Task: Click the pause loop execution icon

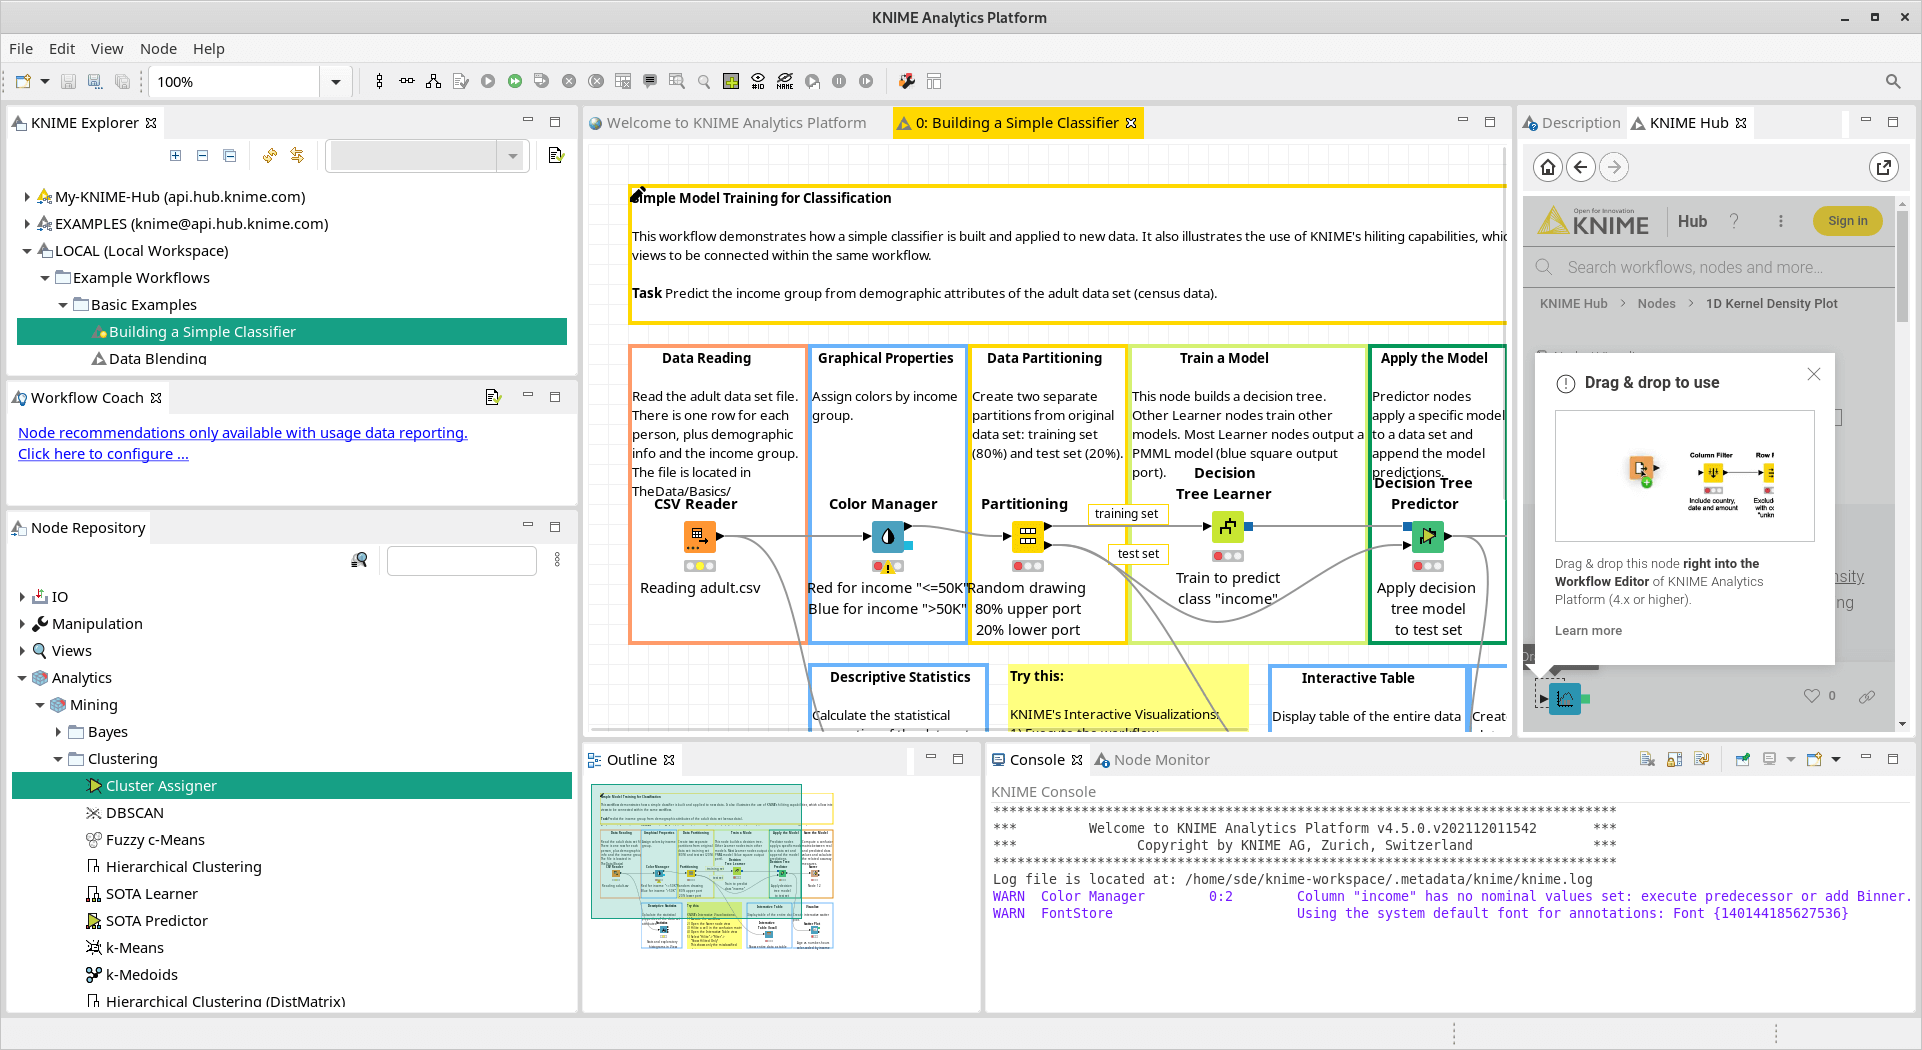Action: point(839,82)
